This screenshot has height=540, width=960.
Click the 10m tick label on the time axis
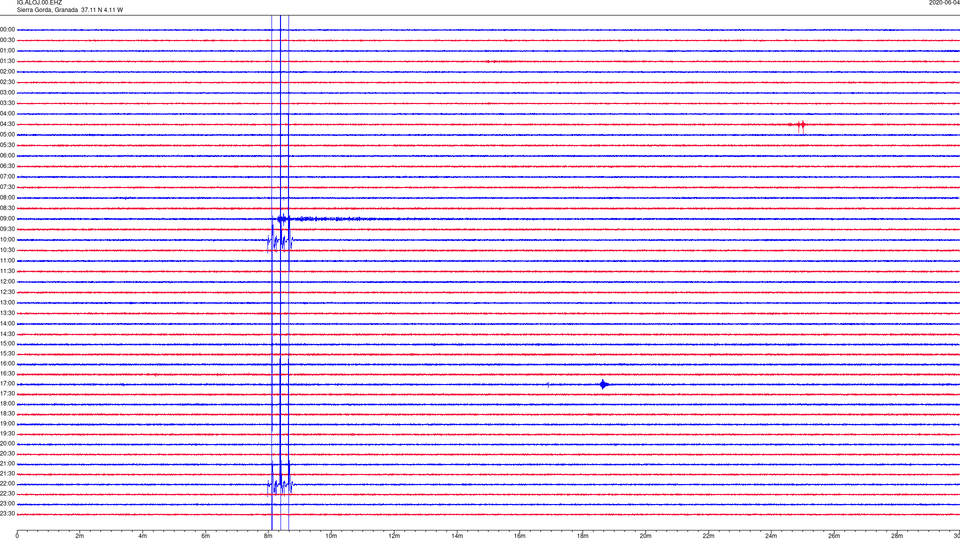(331, 536)
